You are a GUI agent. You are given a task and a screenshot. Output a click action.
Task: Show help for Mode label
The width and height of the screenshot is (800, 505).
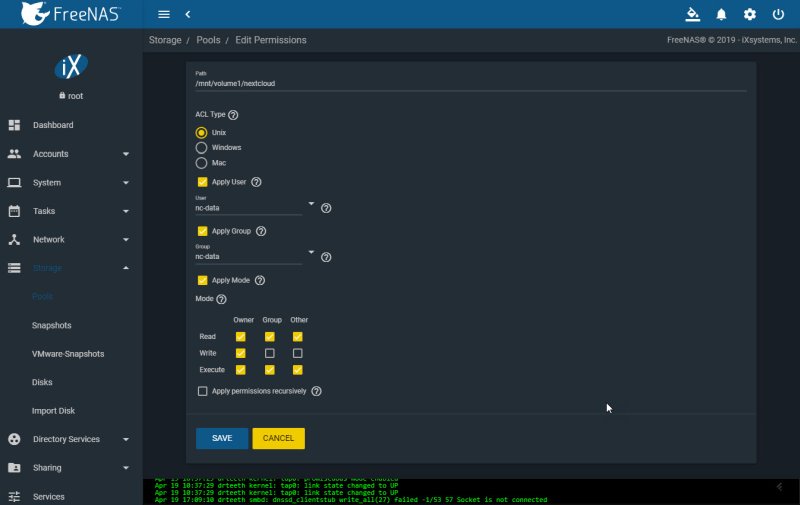(221, 299)
